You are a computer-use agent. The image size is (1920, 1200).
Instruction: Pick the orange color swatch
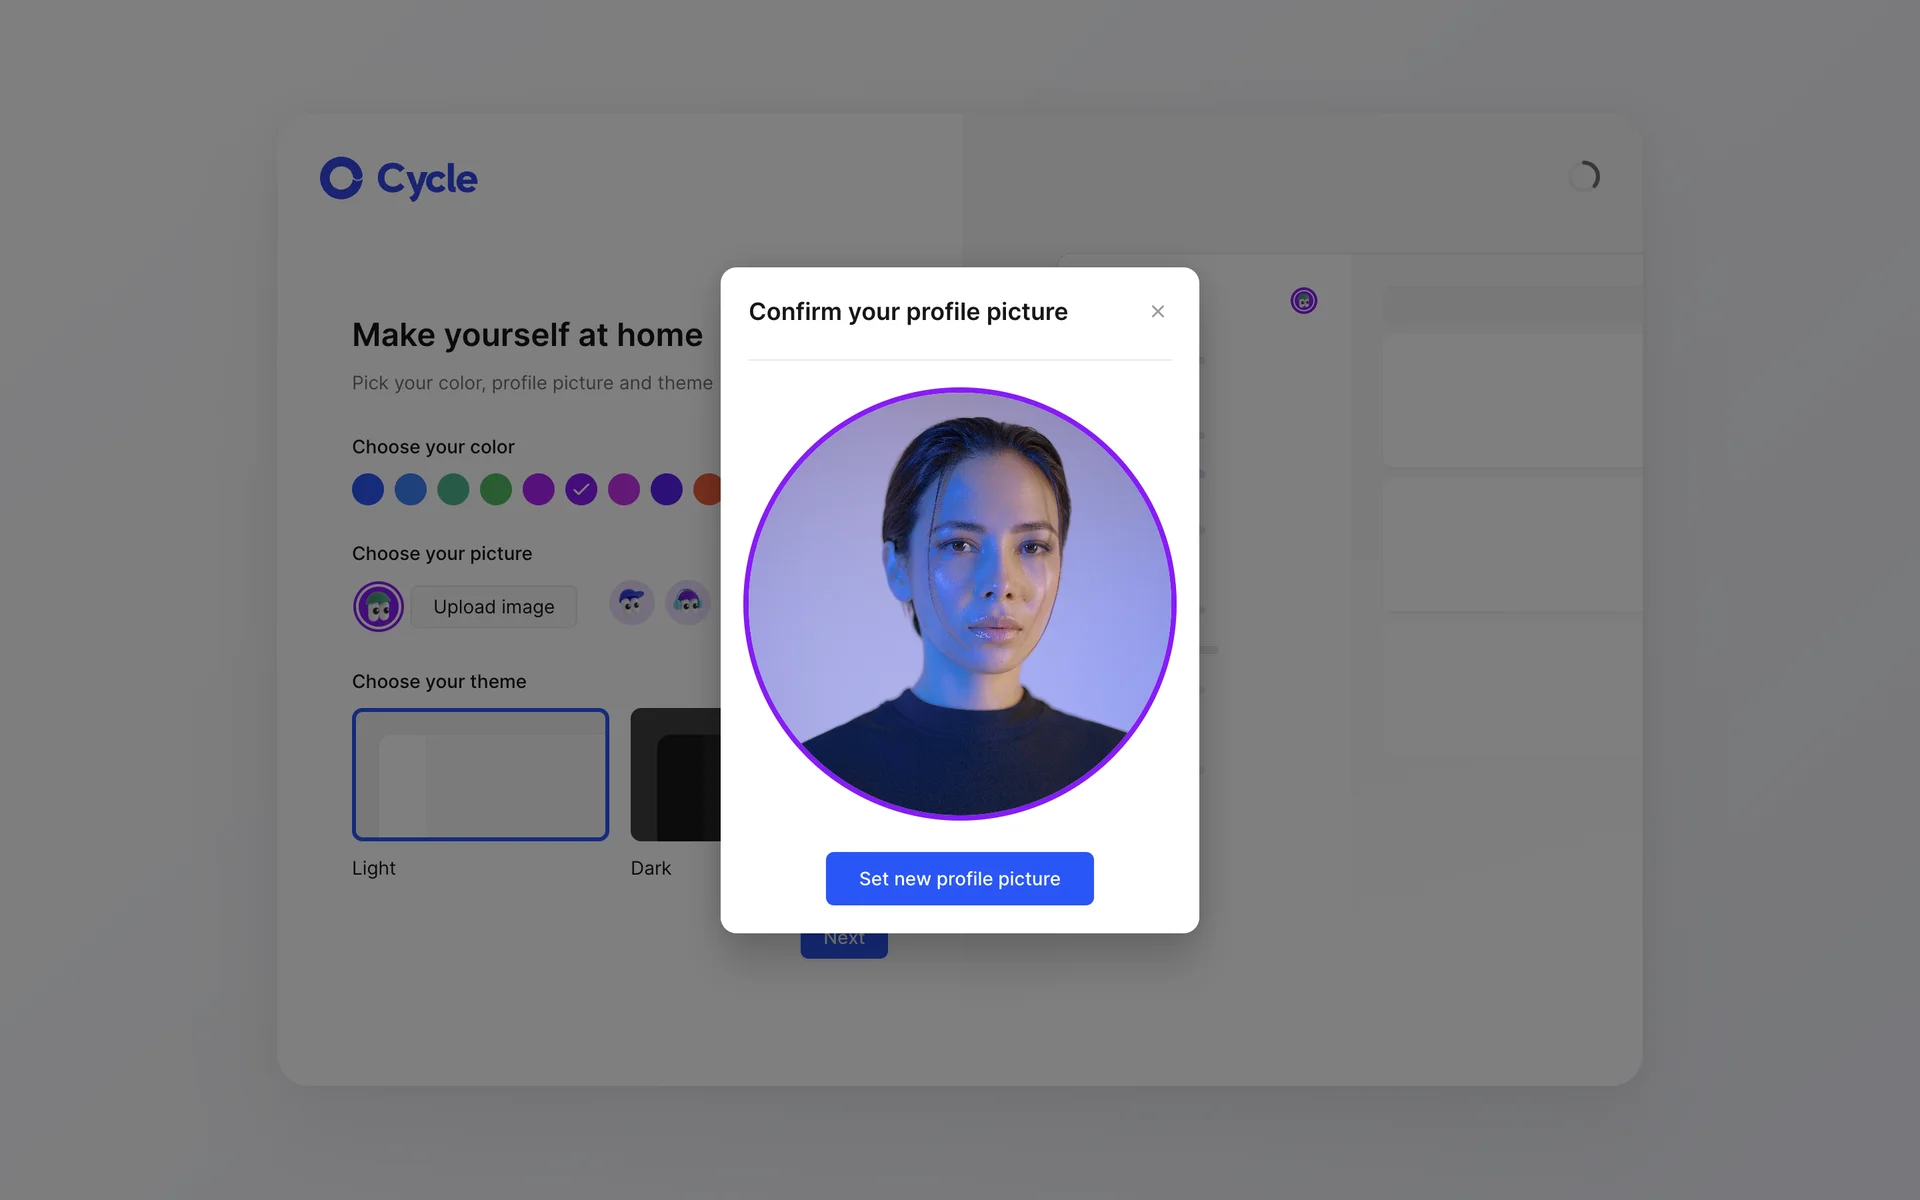(x=707, y=489)
